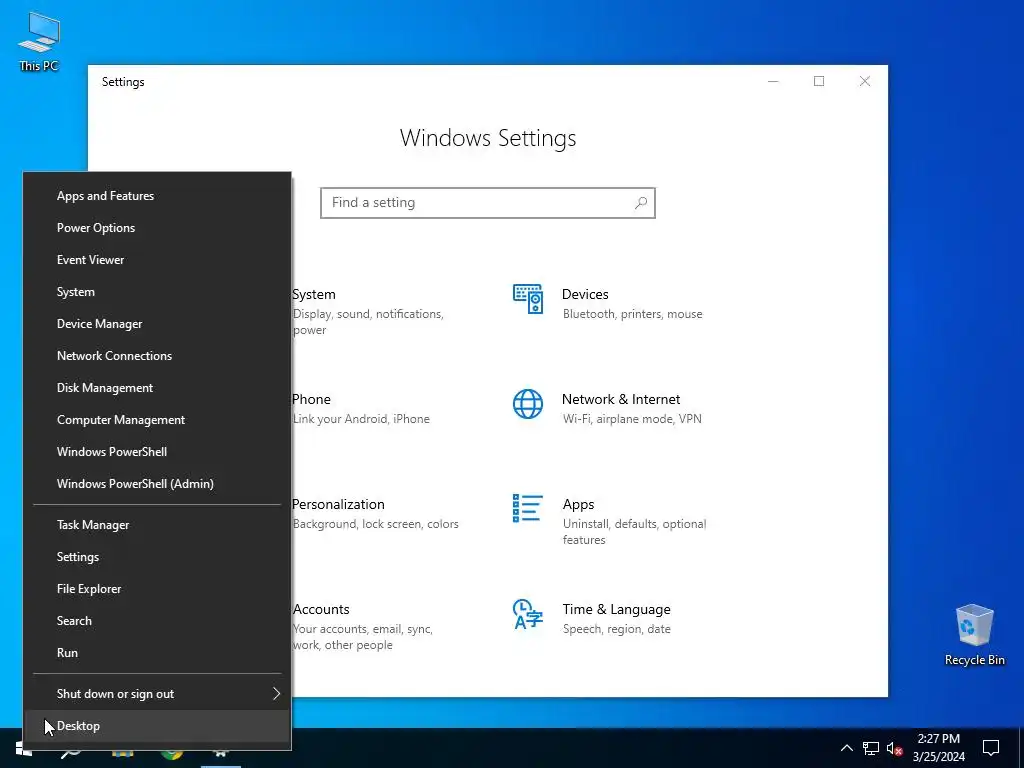Open File Explorer from the menu
This screenshot has width=1024, height=768.
pos(157,589)
